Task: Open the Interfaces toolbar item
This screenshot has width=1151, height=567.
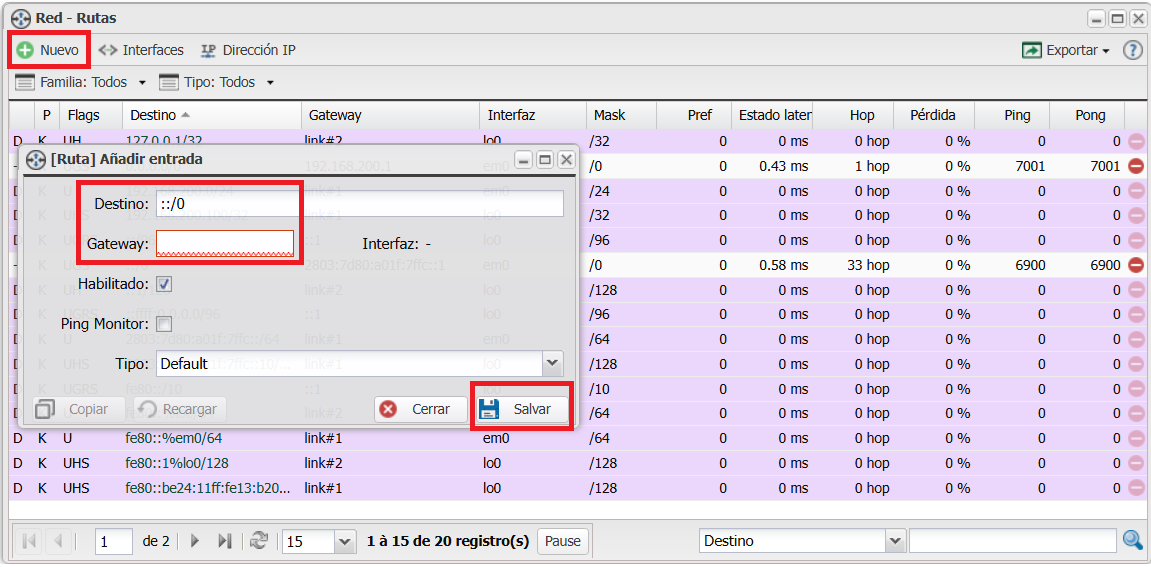Action: click(141, 50)
